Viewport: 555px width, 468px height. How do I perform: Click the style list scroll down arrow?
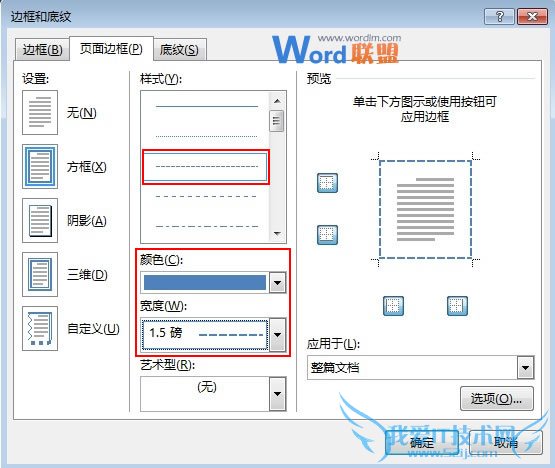(x=277, y=234)
